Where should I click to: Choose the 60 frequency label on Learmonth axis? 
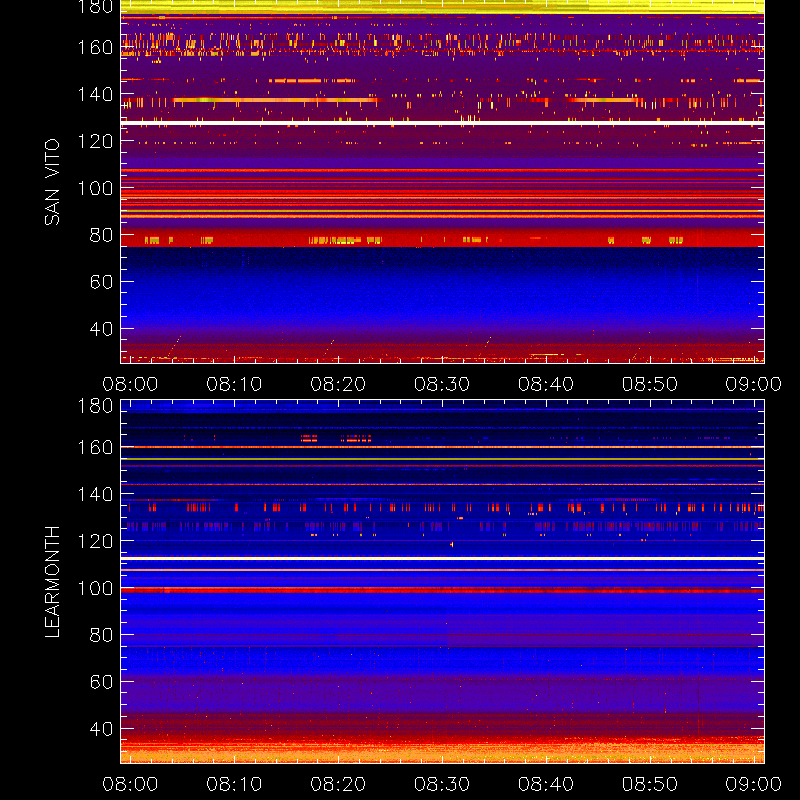coord(102,682)
